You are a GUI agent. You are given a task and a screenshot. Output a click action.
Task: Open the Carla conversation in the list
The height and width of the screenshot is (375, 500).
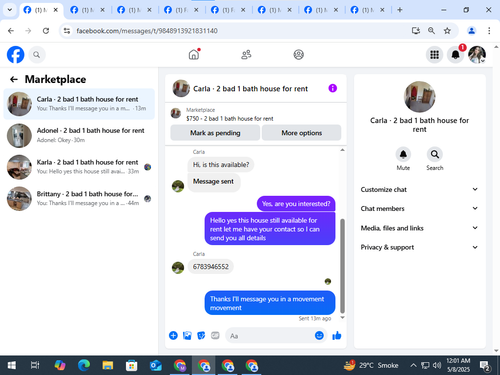(x=79, y=104)
